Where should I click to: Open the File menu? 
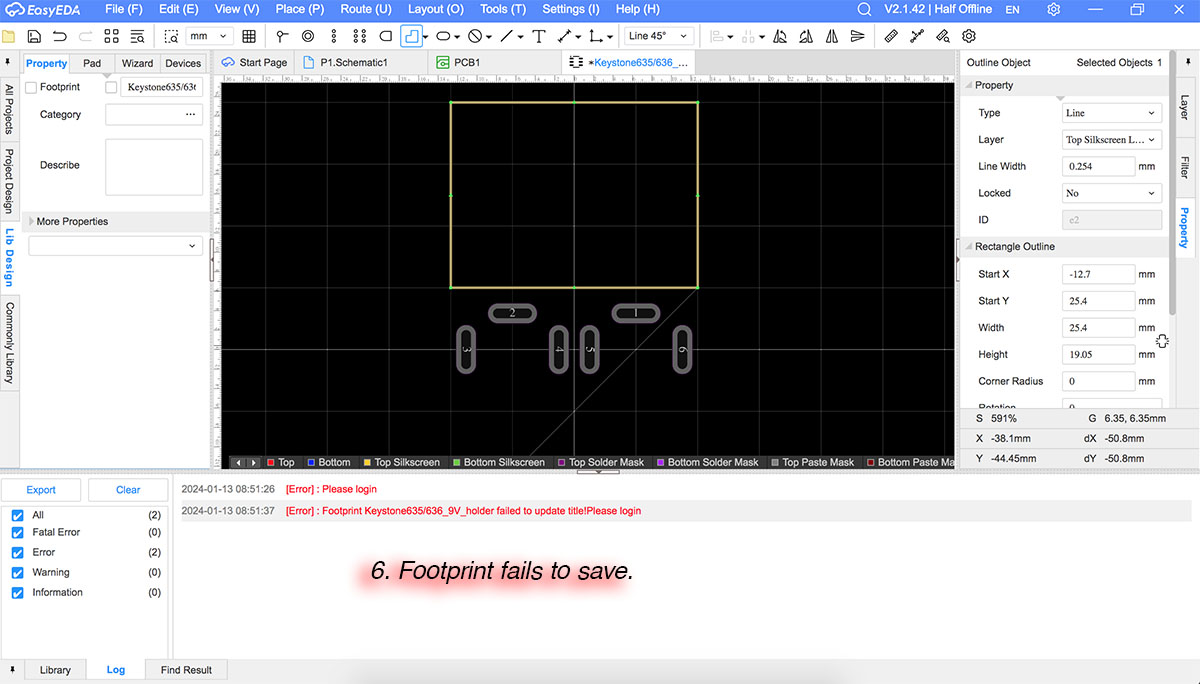123,9
